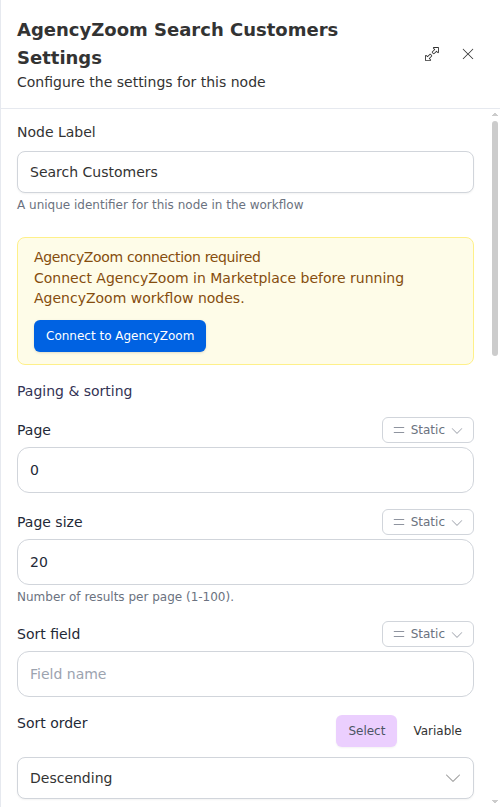
Task: Open the Static mode dropdown for Page
Action: point(427,430)
